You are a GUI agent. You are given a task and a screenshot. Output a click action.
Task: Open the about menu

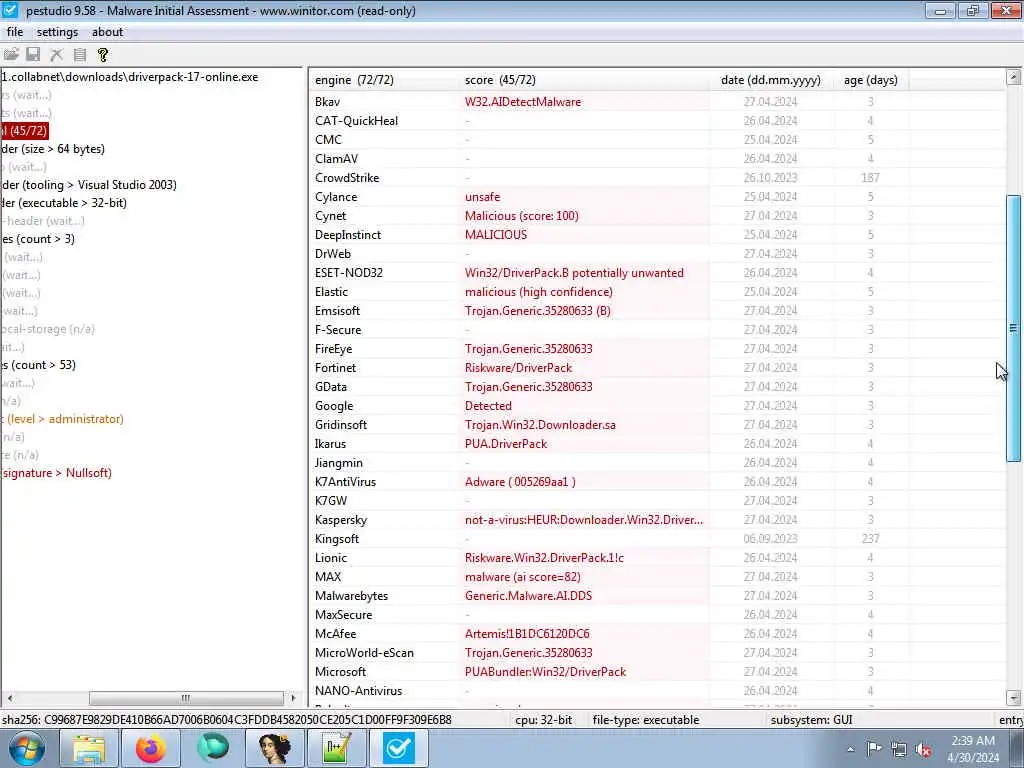click(x=107, y=32)
